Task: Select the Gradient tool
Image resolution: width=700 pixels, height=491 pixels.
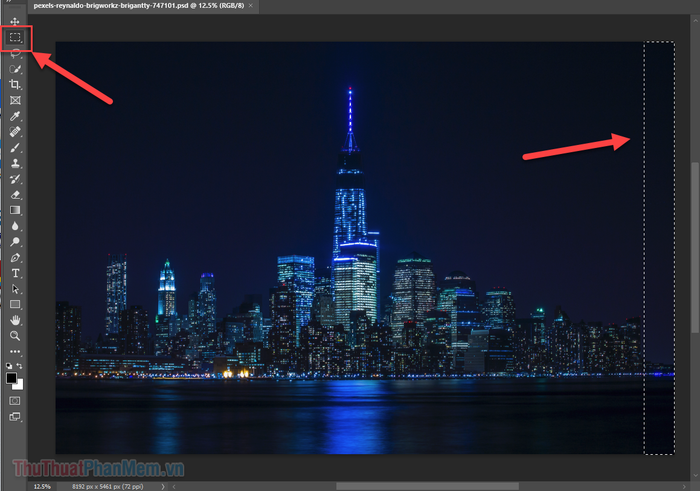Action: [15, 210]
